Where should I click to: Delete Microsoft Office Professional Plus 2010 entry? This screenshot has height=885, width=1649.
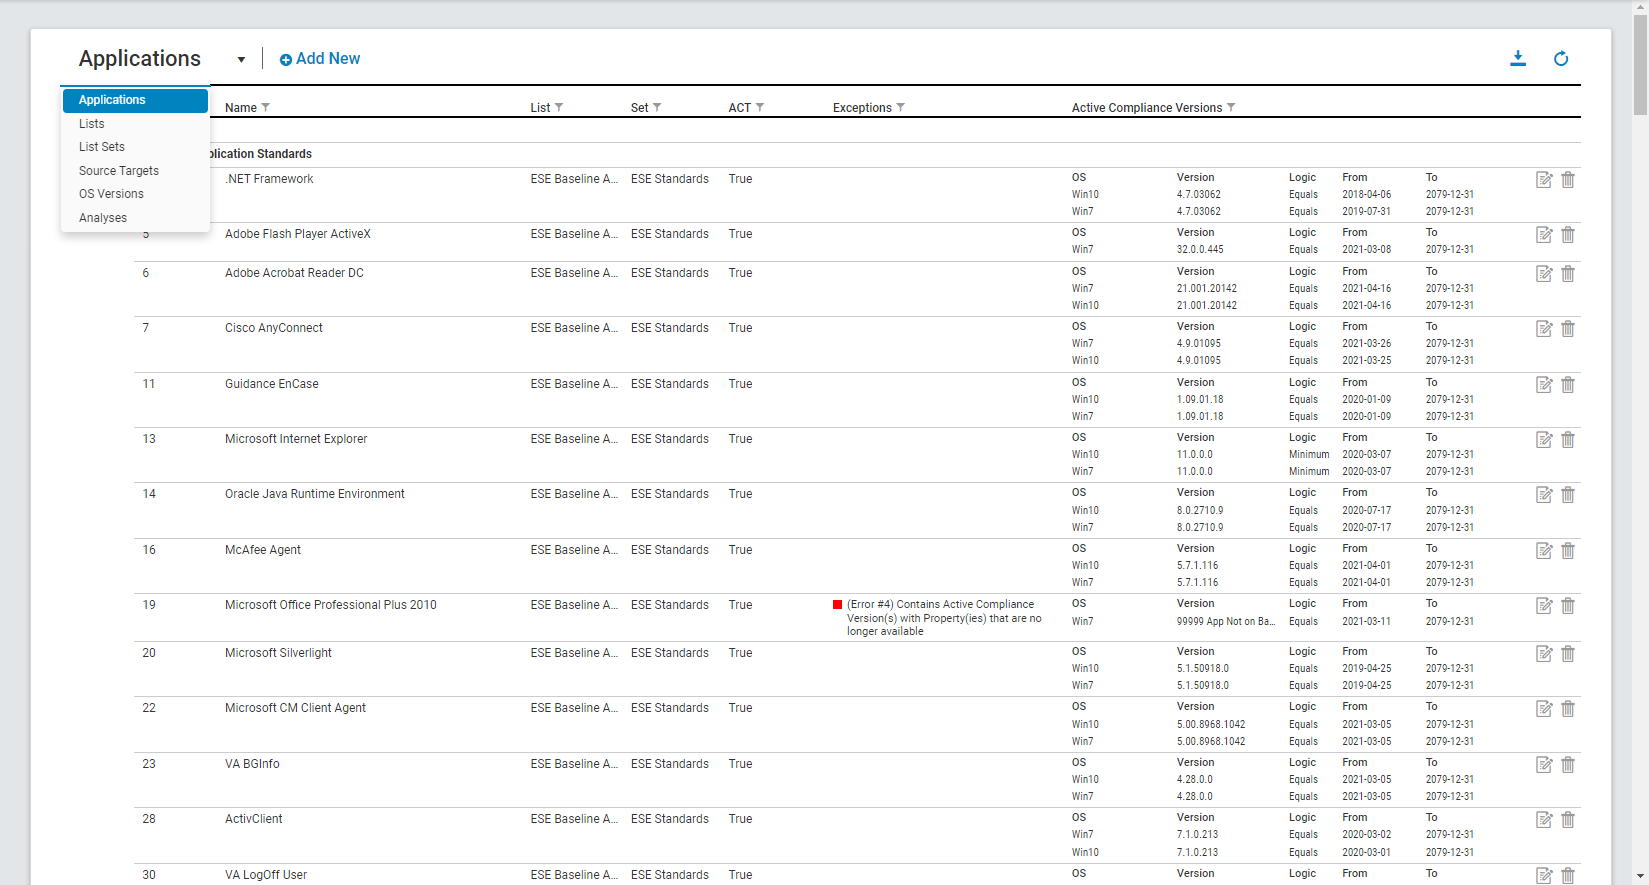pos(1568,606)
